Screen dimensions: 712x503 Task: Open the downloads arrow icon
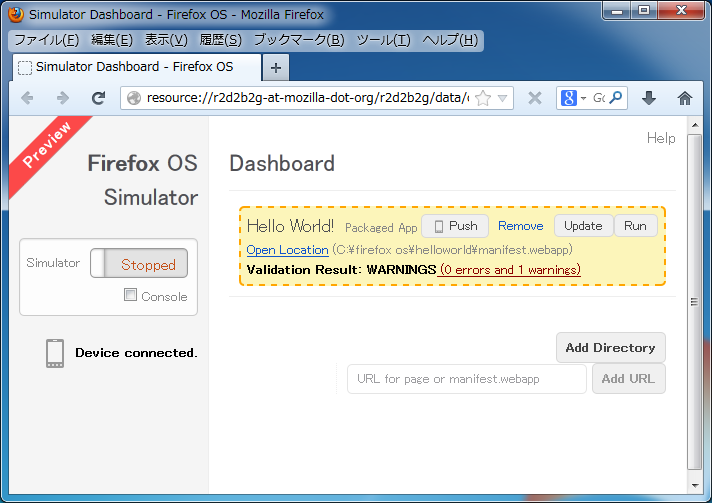tap(649, 98)
